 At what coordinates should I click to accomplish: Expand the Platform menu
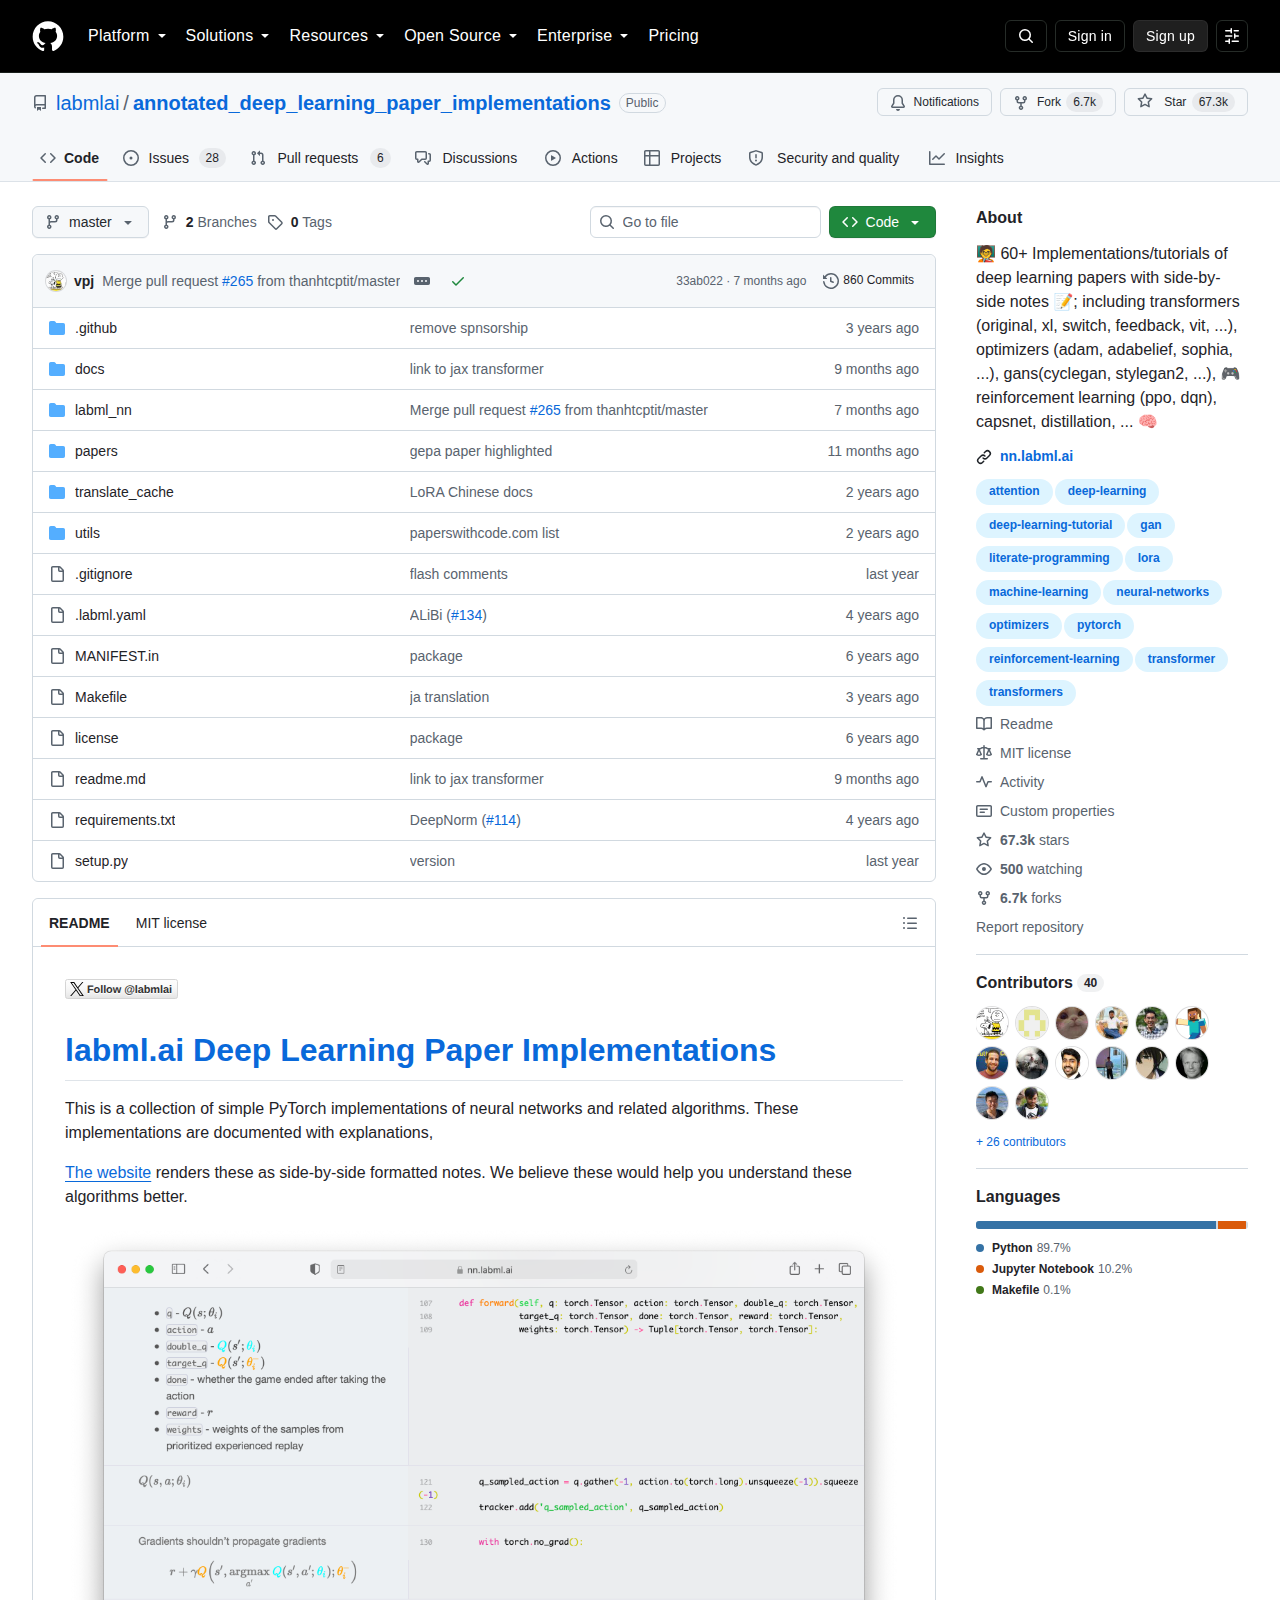127,36
